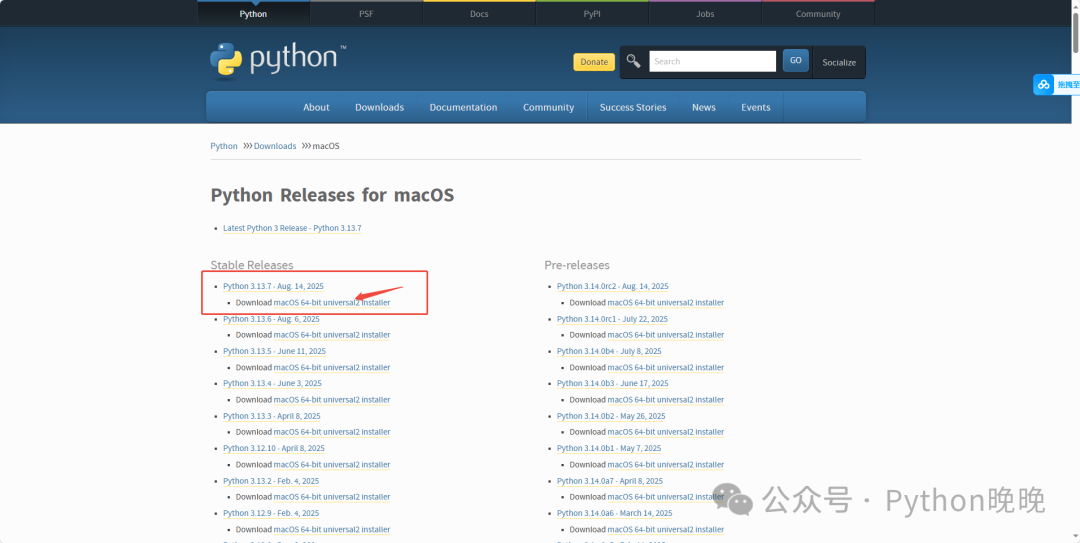Screen dimensions: 1080x543
Task: Open Python 3.14.0b3 - June 17, 2025 pre-release
Action: [613, 383]
